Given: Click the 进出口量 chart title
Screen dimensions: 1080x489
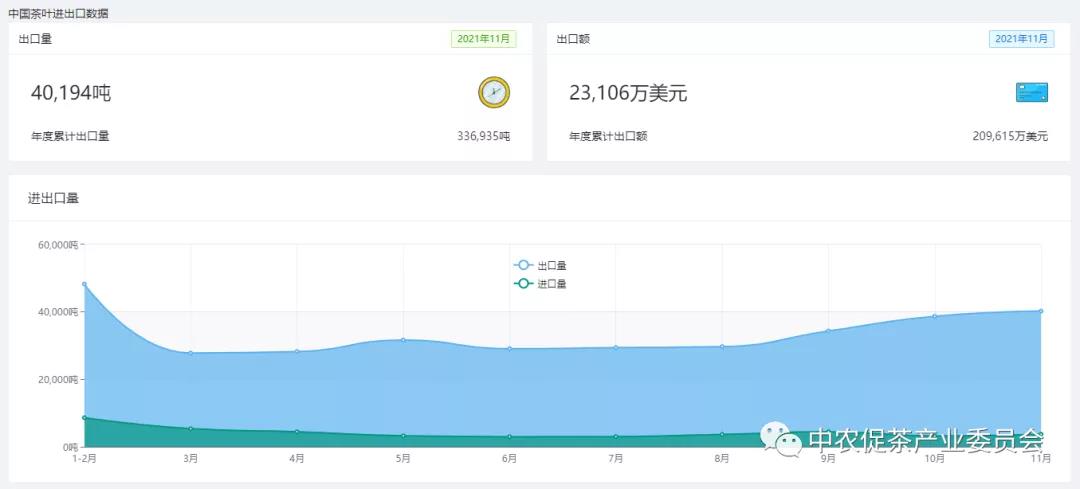Looking at the screenshot, I should pyautogui.click(x=53, y=198).
